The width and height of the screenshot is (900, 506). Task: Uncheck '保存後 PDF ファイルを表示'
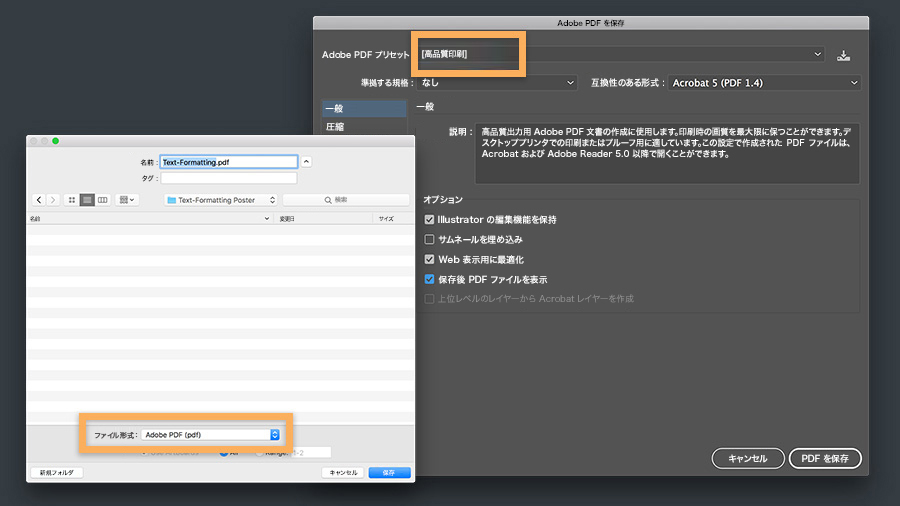pyautogui.click(x=429, y=279)
